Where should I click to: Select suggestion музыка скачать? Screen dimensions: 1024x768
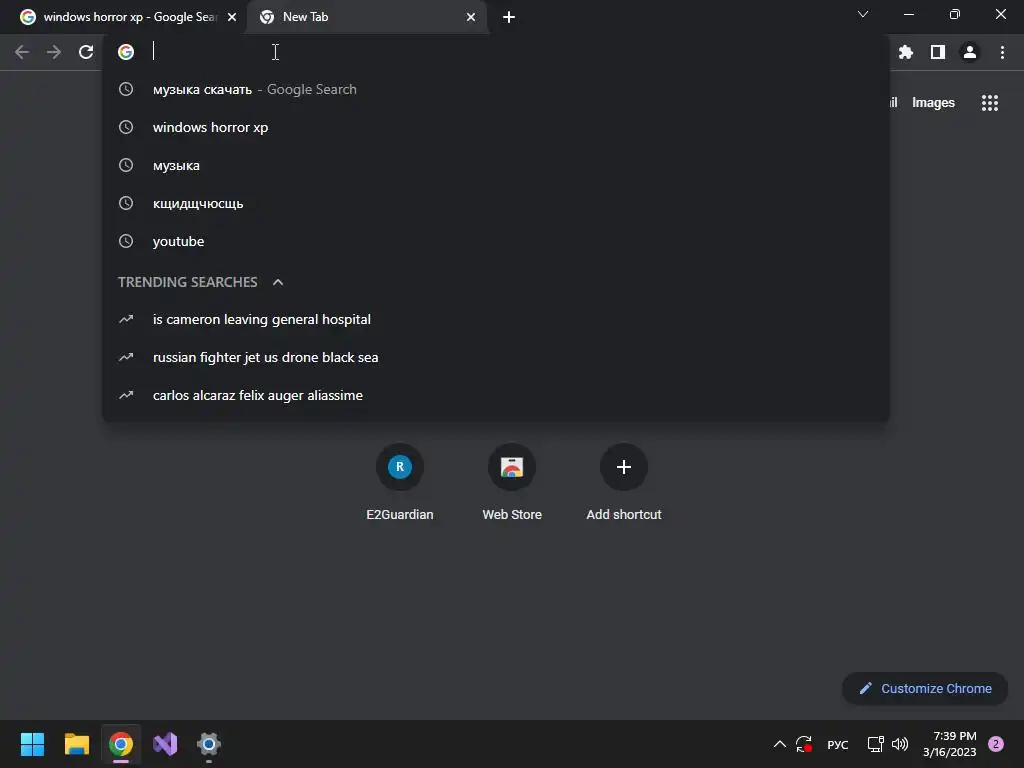(x=496, y=89)
